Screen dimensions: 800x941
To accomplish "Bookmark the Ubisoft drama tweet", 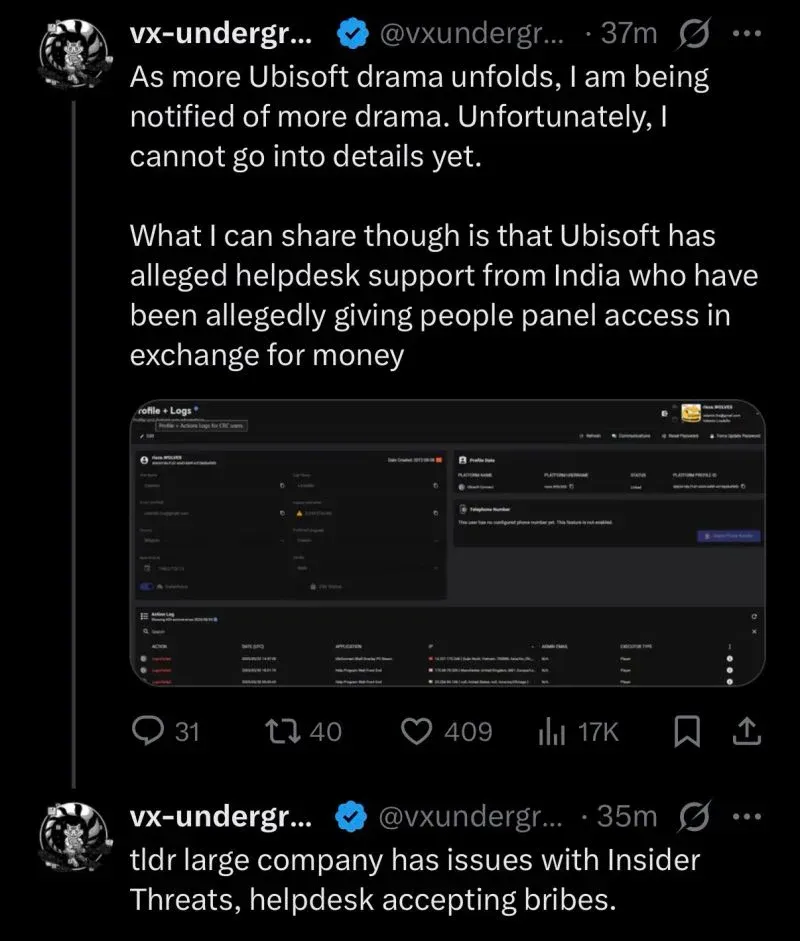I will 686,732.
